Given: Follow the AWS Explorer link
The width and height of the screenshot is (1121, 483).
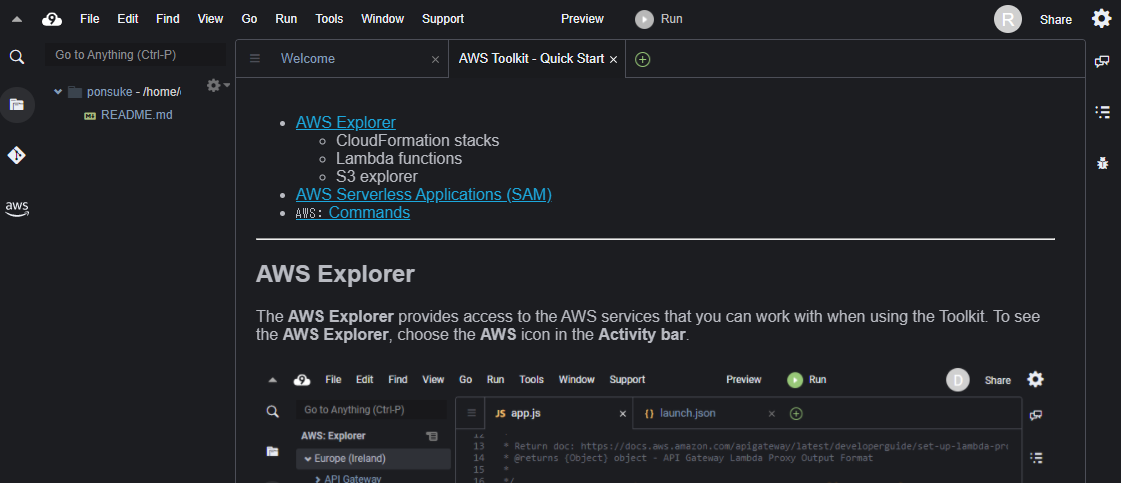Looking at the screenshot, I should [346, 122].
